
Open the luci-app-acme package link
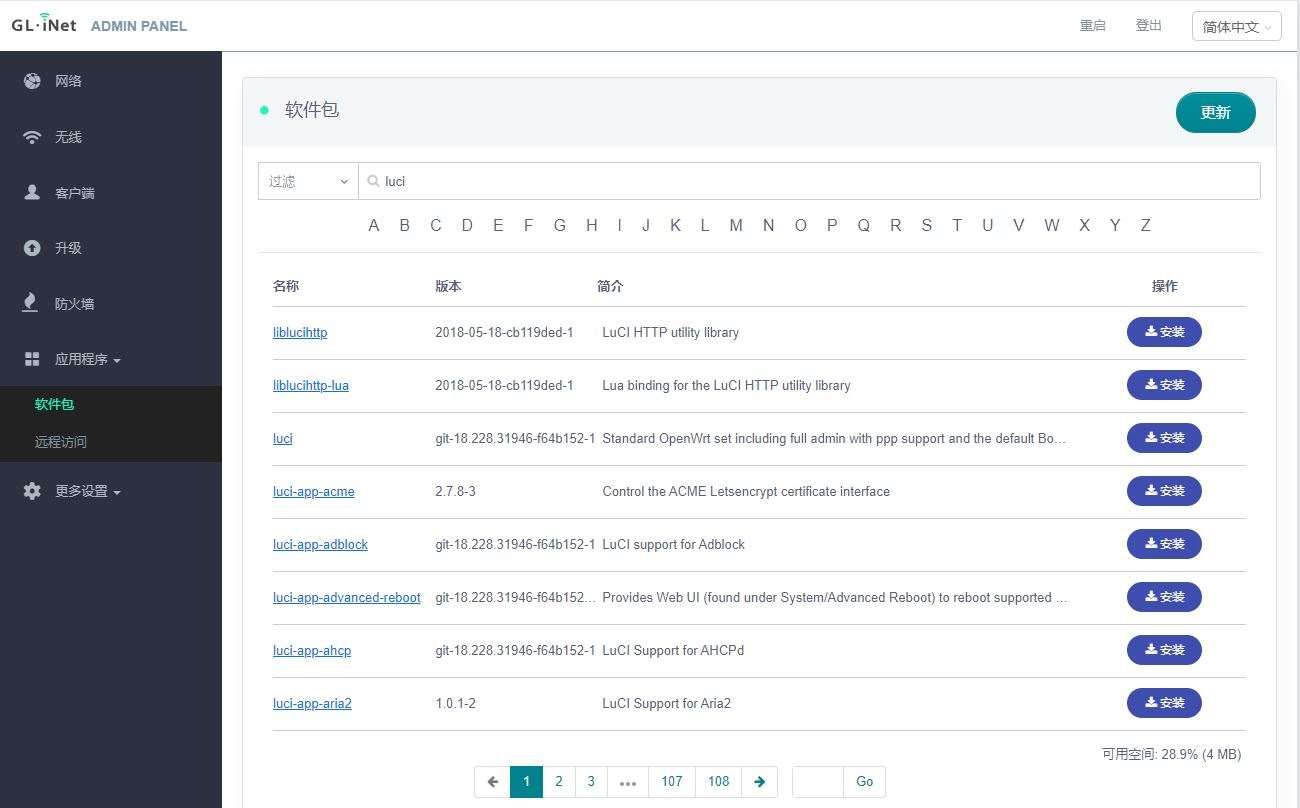(x=314, y=491)
